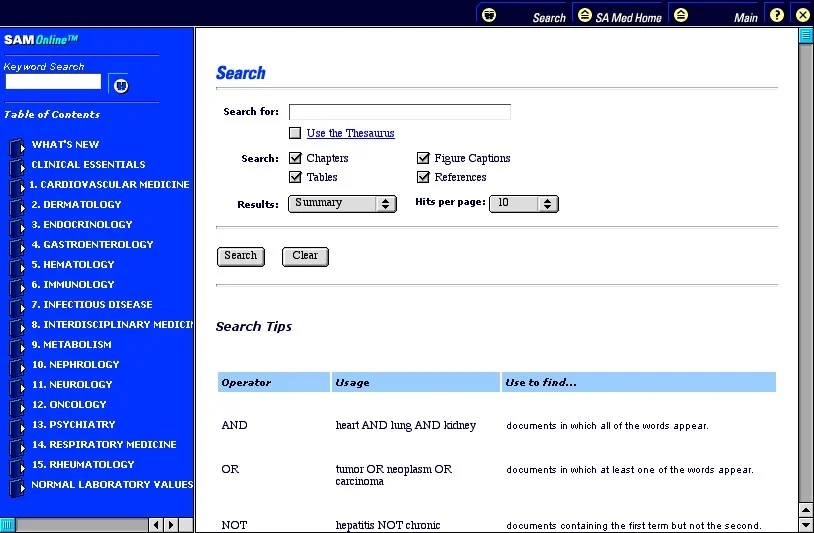Click book icon beside Interdisciplinary Medicine
This screenshot has width=814, height=533.
(17, 327)
